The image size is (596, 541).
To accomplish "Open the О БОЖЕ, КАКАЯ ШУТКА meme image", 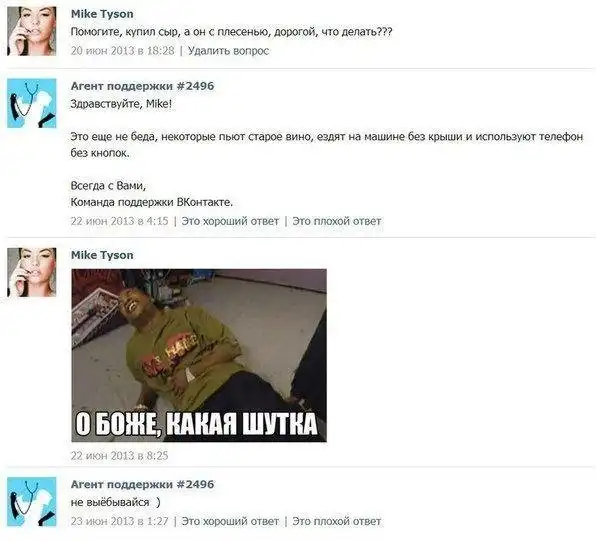I will (199, 355).
